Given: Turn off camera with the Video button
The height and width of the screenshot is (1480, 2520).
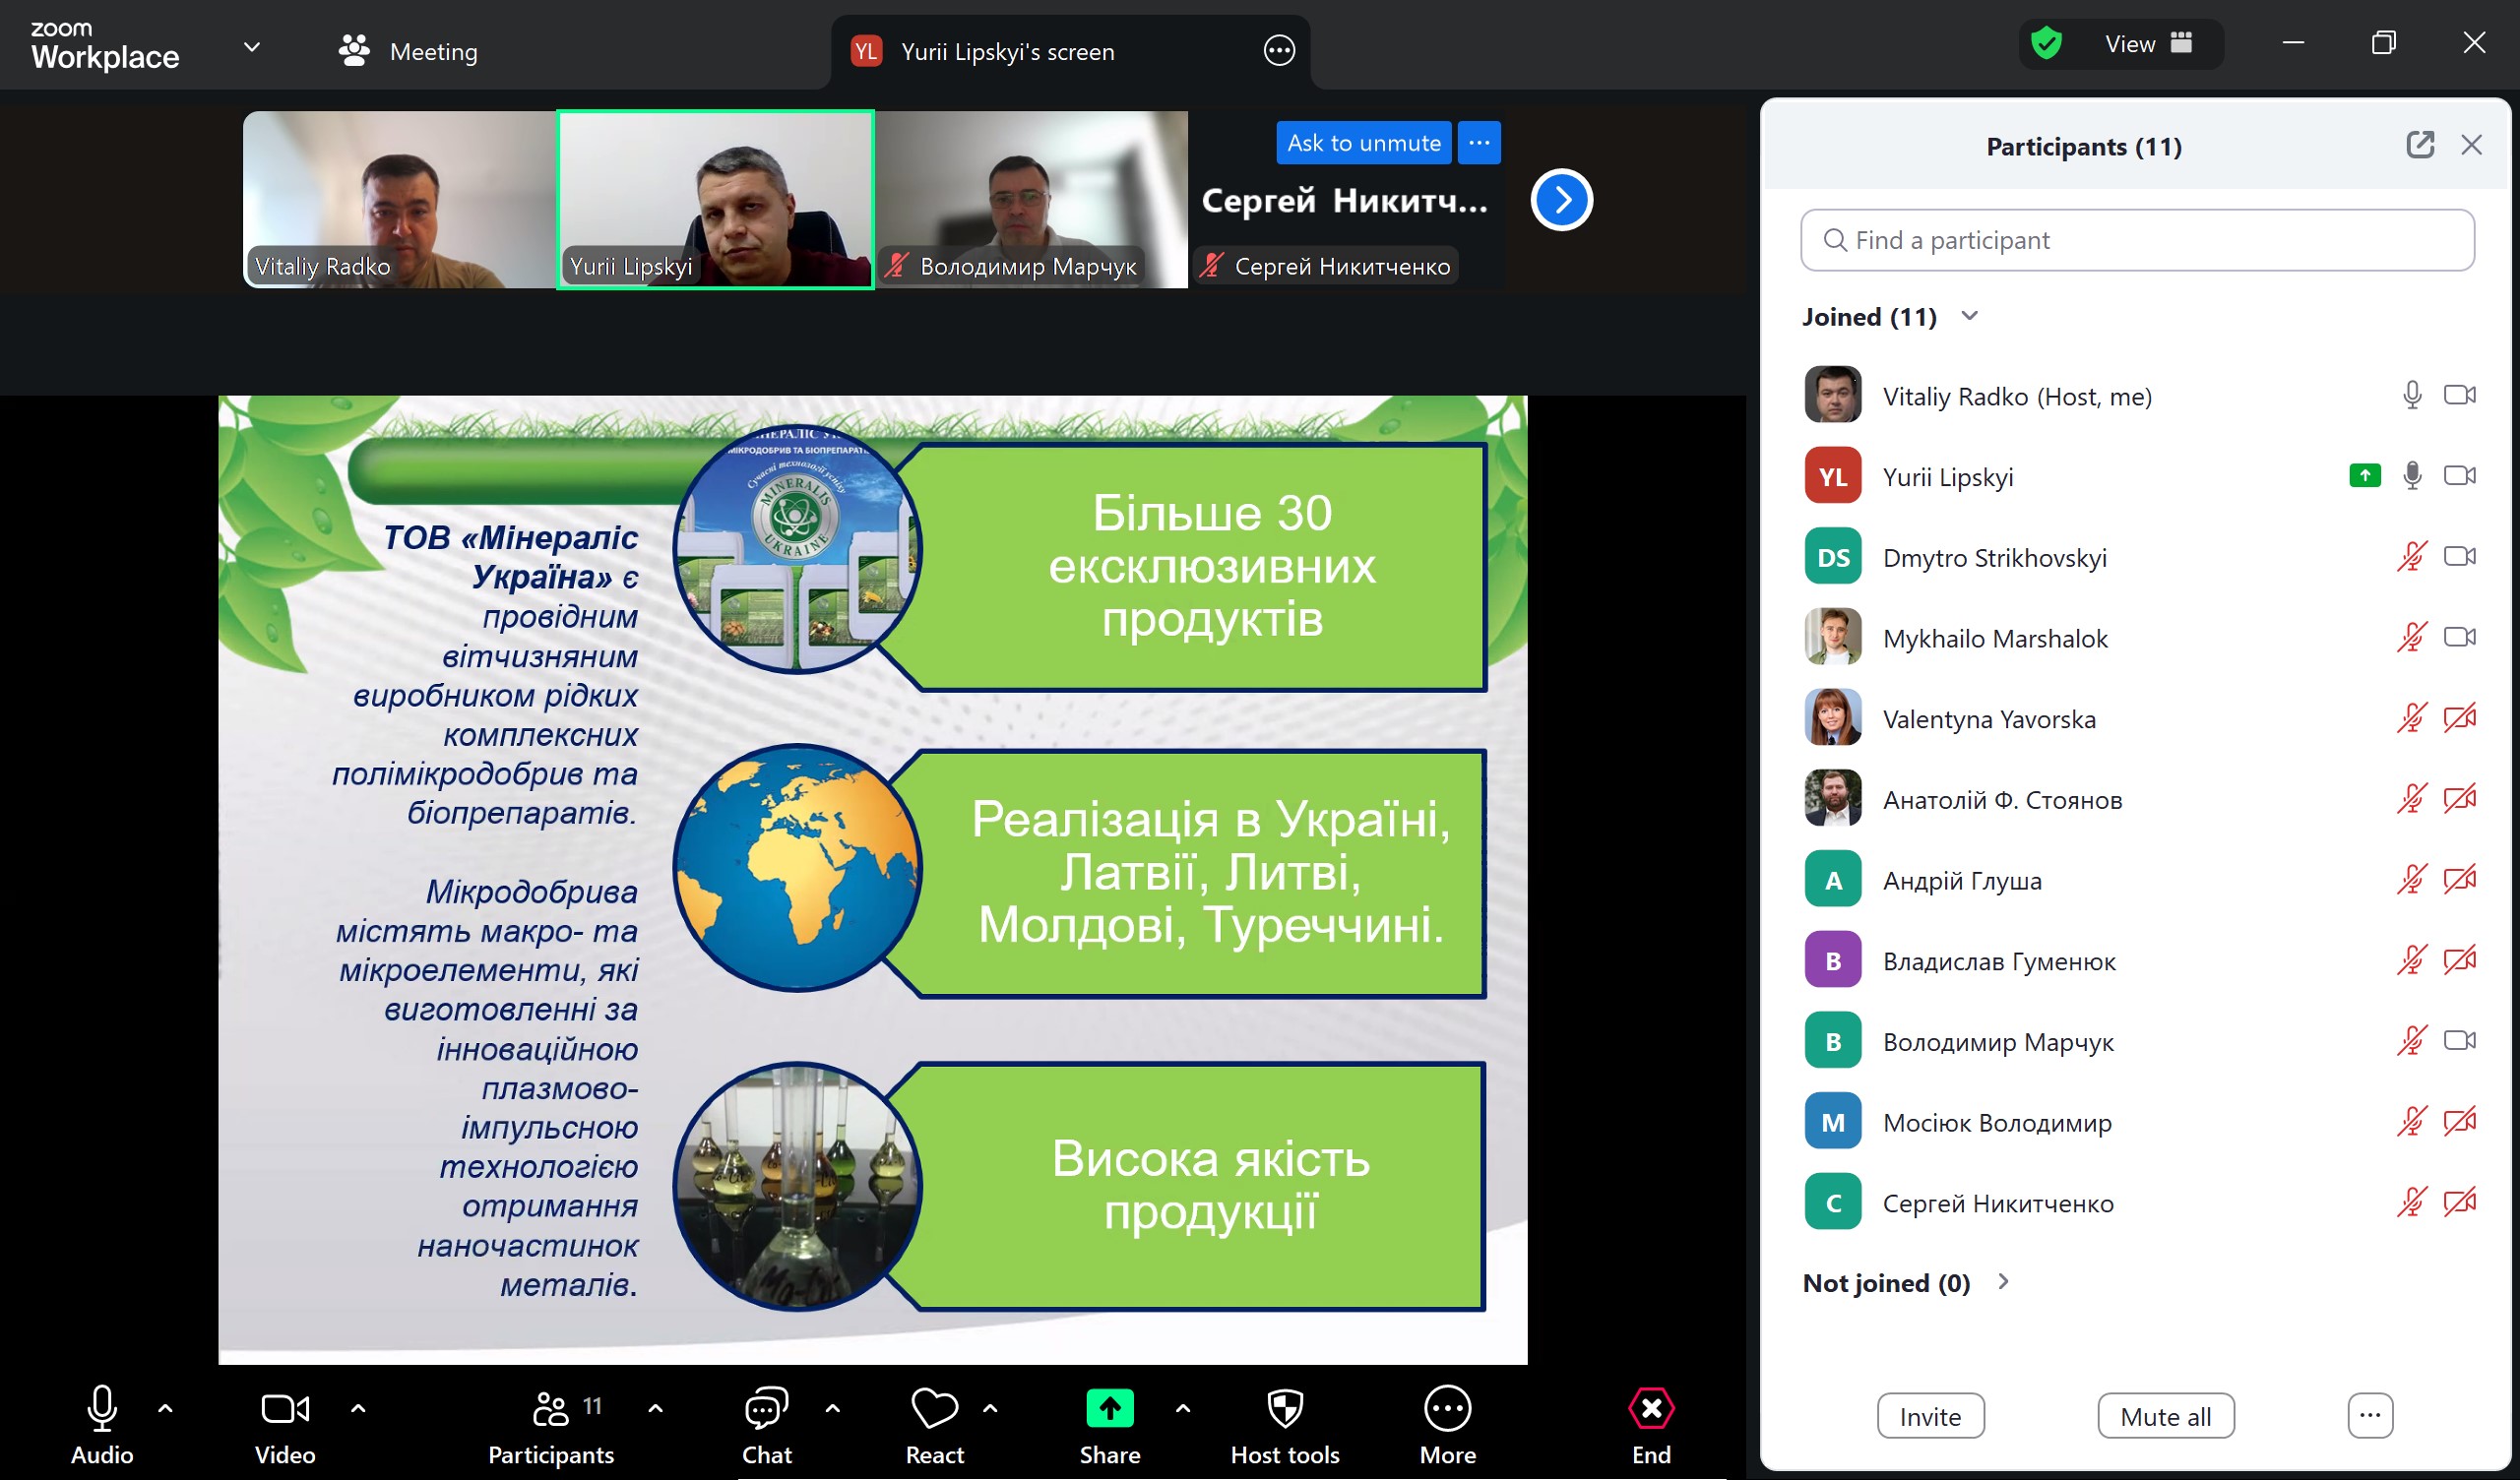Looking at the screenshot, I should click(x=285, y=1409).
